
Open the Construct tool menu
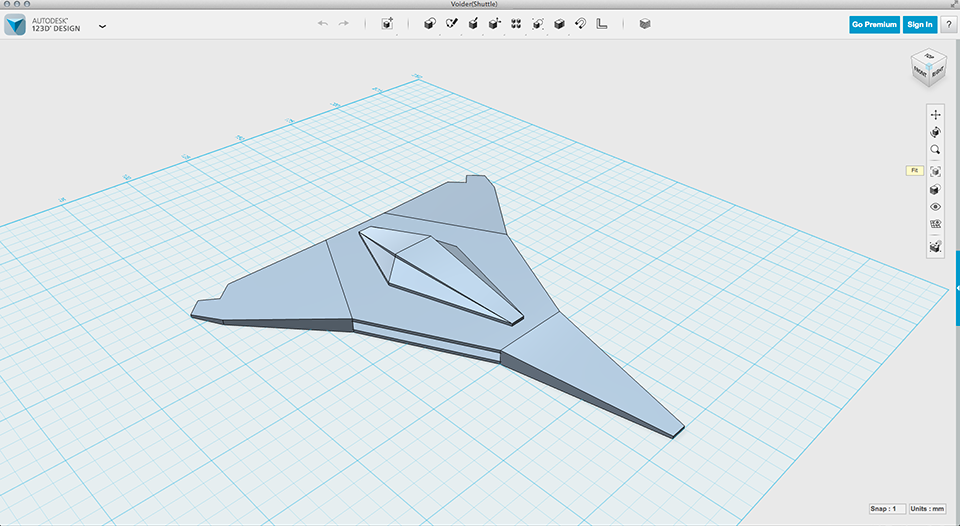[x=473, y=24]
